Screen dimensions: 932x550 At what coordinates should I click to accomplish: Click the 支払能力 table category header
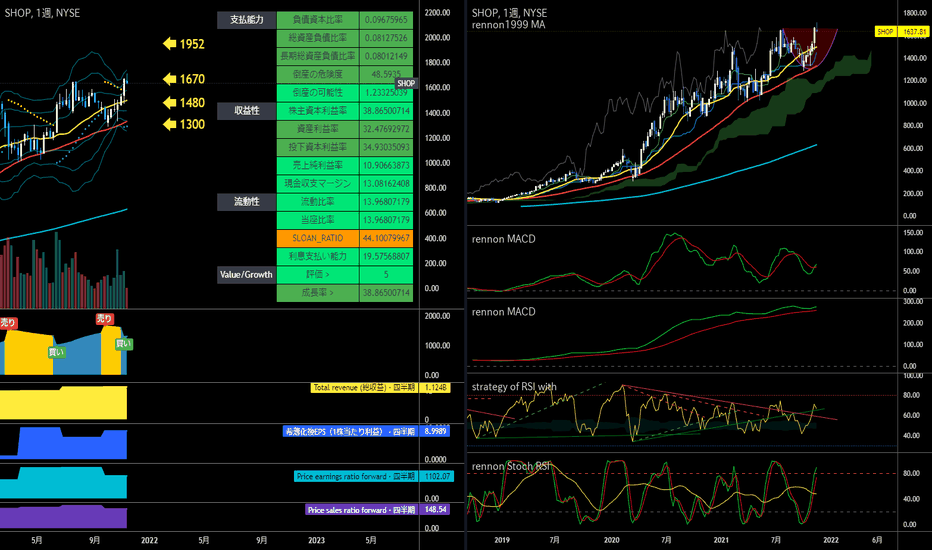(247, 20)
